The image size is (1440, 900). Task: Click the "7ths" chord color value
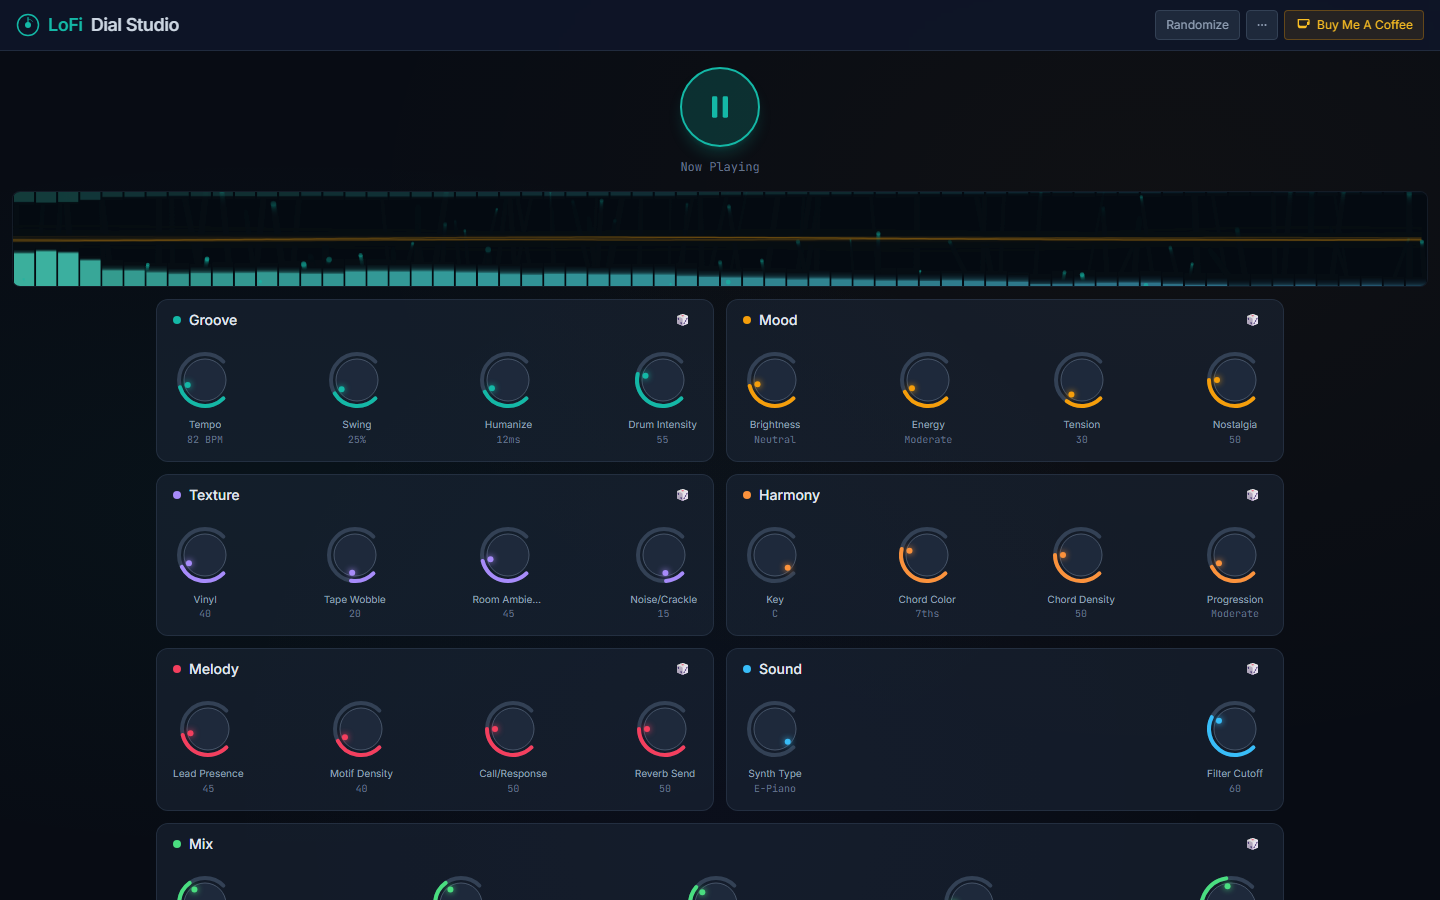[x=927, y=614]
